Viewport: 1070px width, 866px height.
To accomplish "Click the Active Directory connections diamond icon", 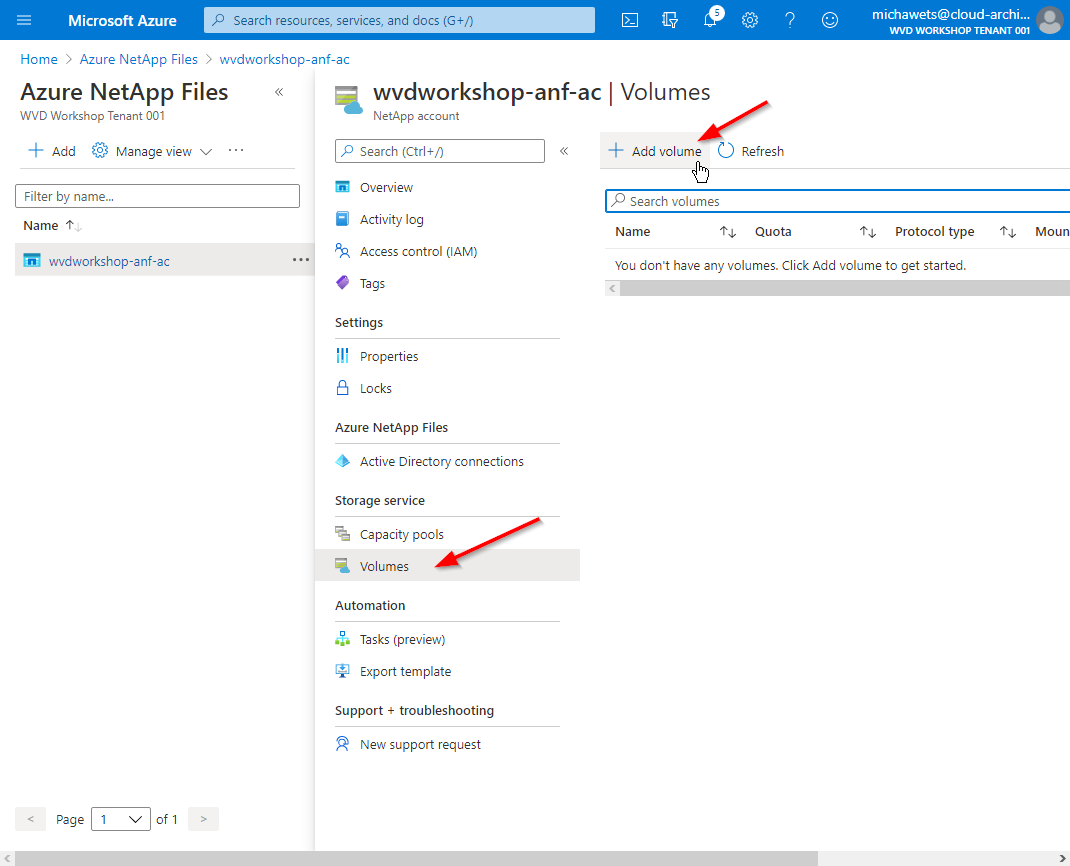I will (x=343, y=461).
